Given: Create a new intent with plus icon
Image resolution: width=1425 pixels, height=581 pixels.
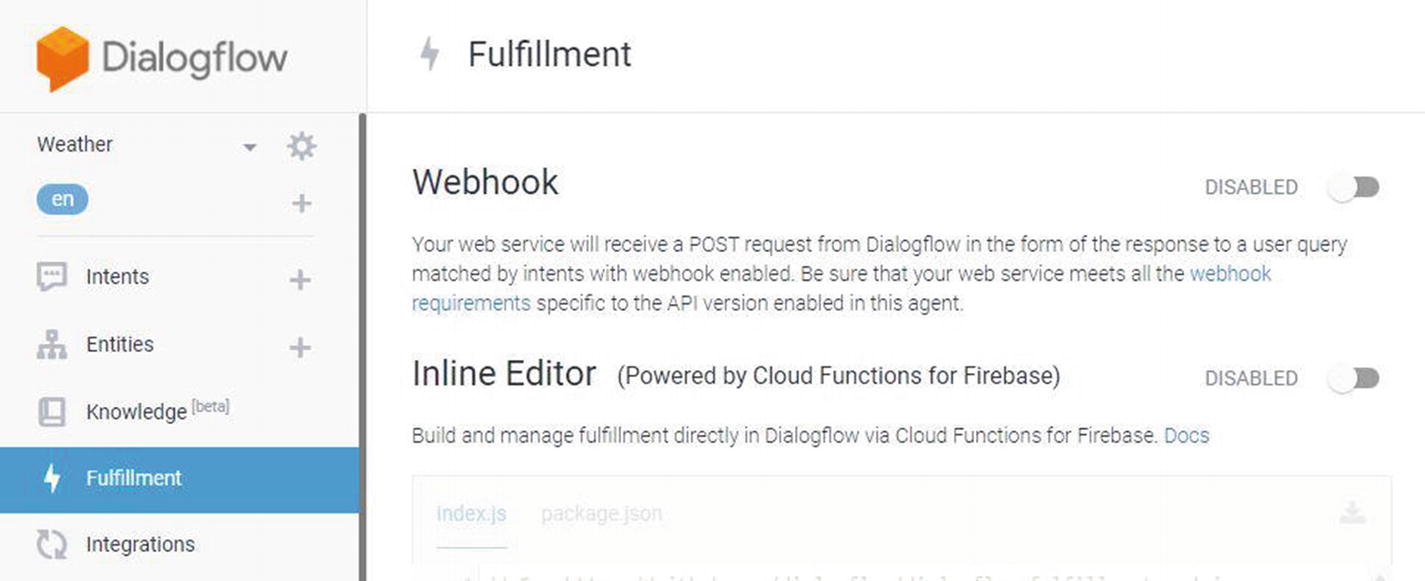Looking at the screenshot, I should (300, 280).
